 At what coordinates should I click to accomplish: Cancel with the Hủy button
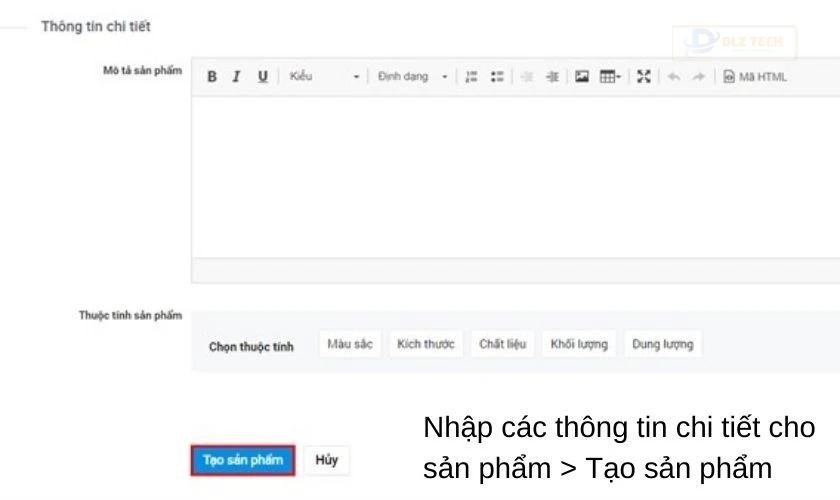point(327,460)
